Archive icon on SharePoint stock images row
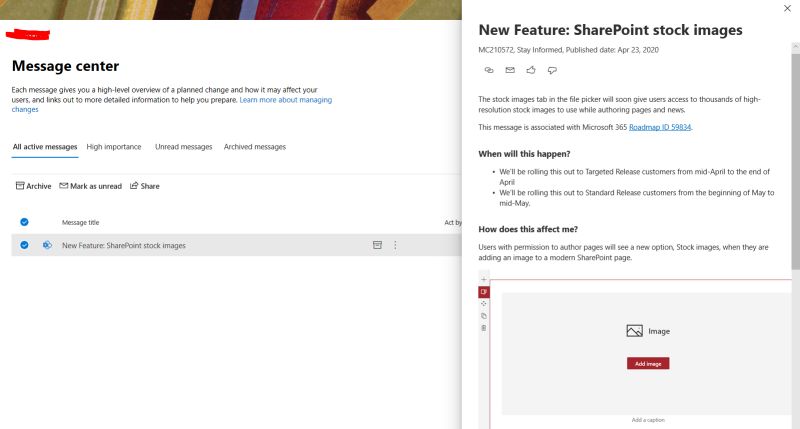Screen dimensions: 800x429 click(x=377, y=245)
